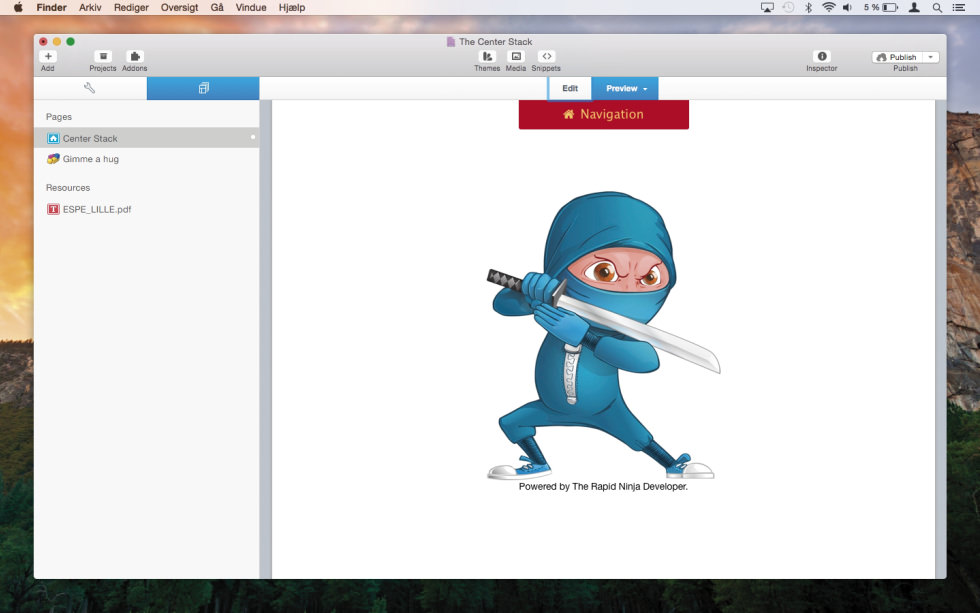Open the Oversigt menu
This screenshot has width=980, height=613.
(x=179, y=7)
